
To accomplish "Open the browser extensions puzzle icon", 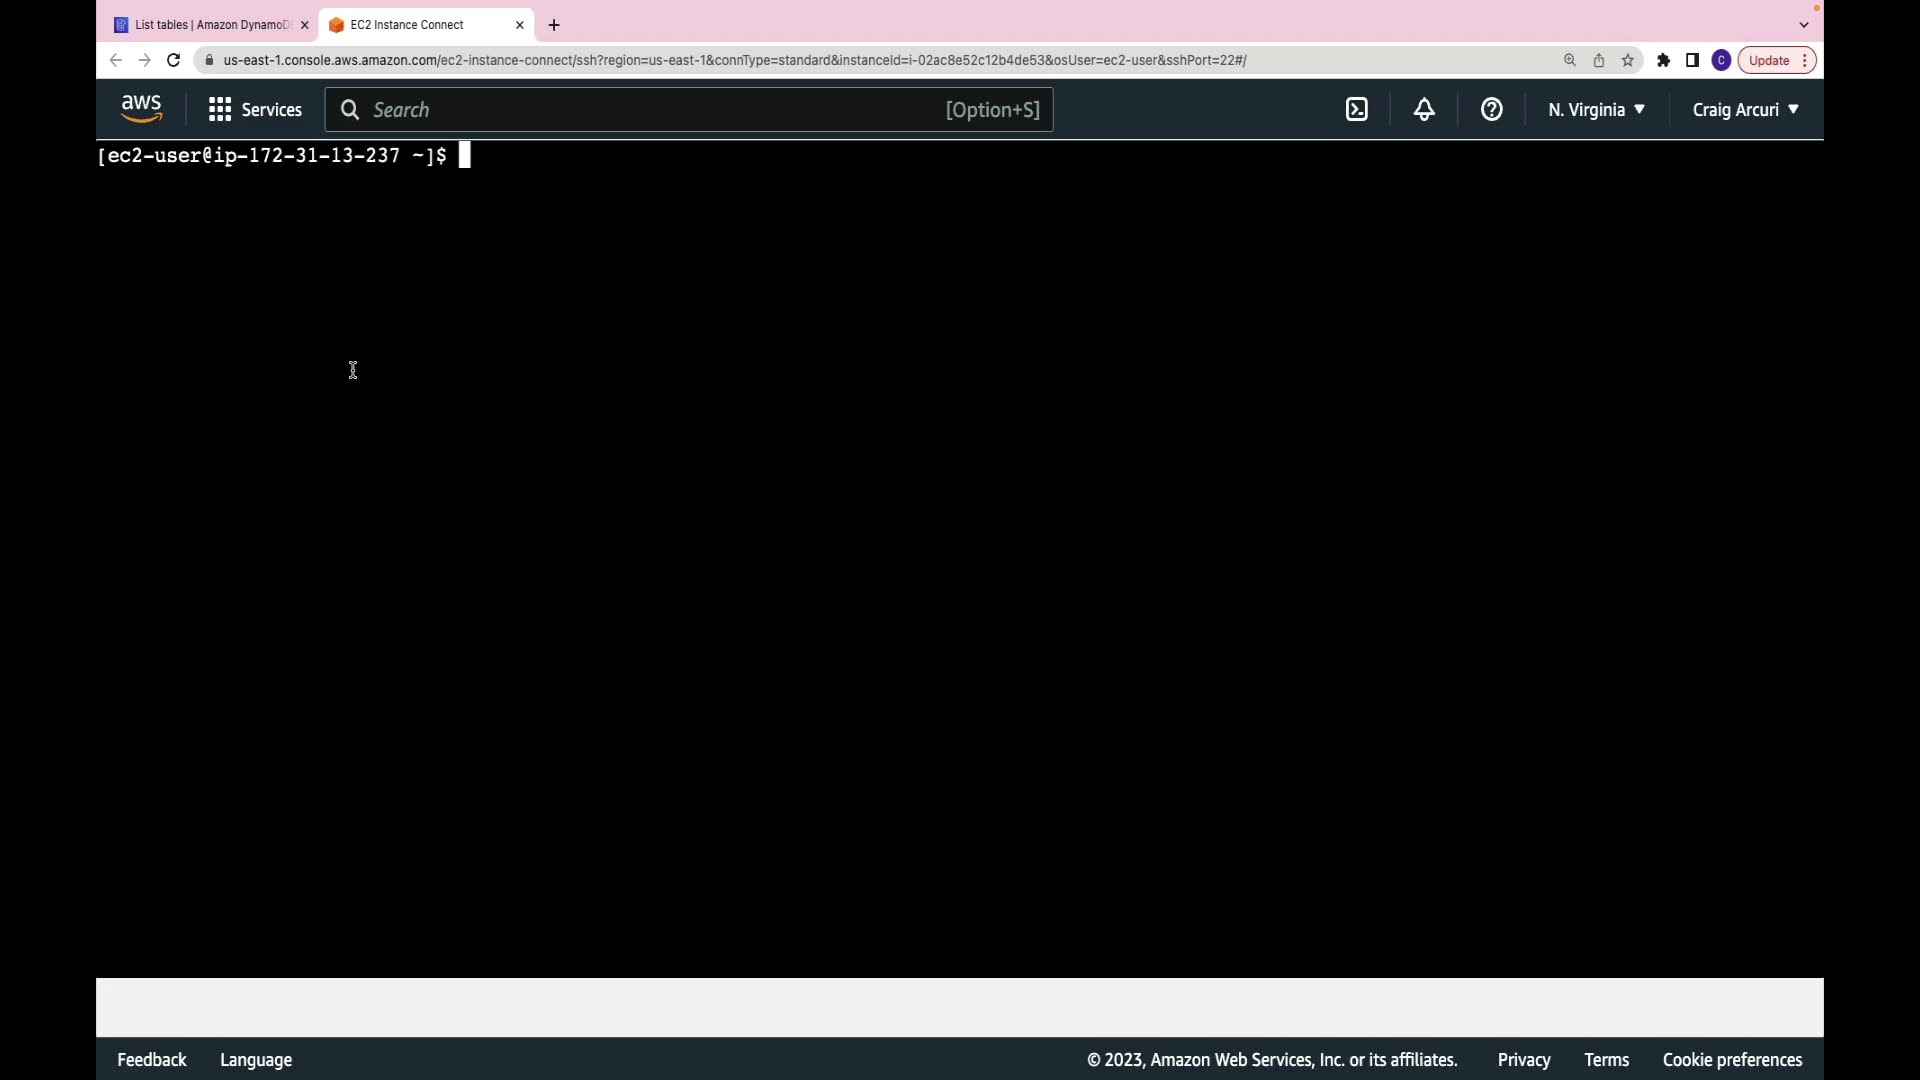I will coord(1663,61).
